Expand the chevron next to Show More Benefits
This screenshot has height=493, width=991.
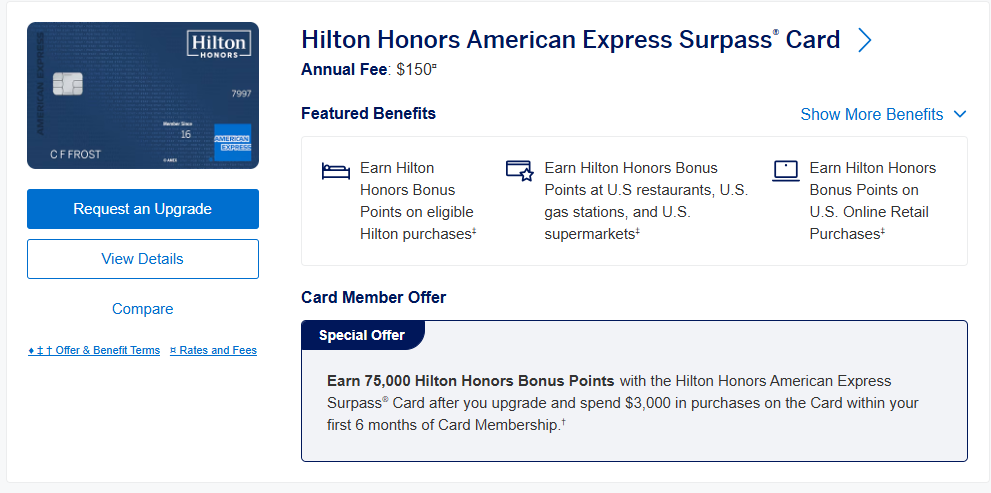960,114
